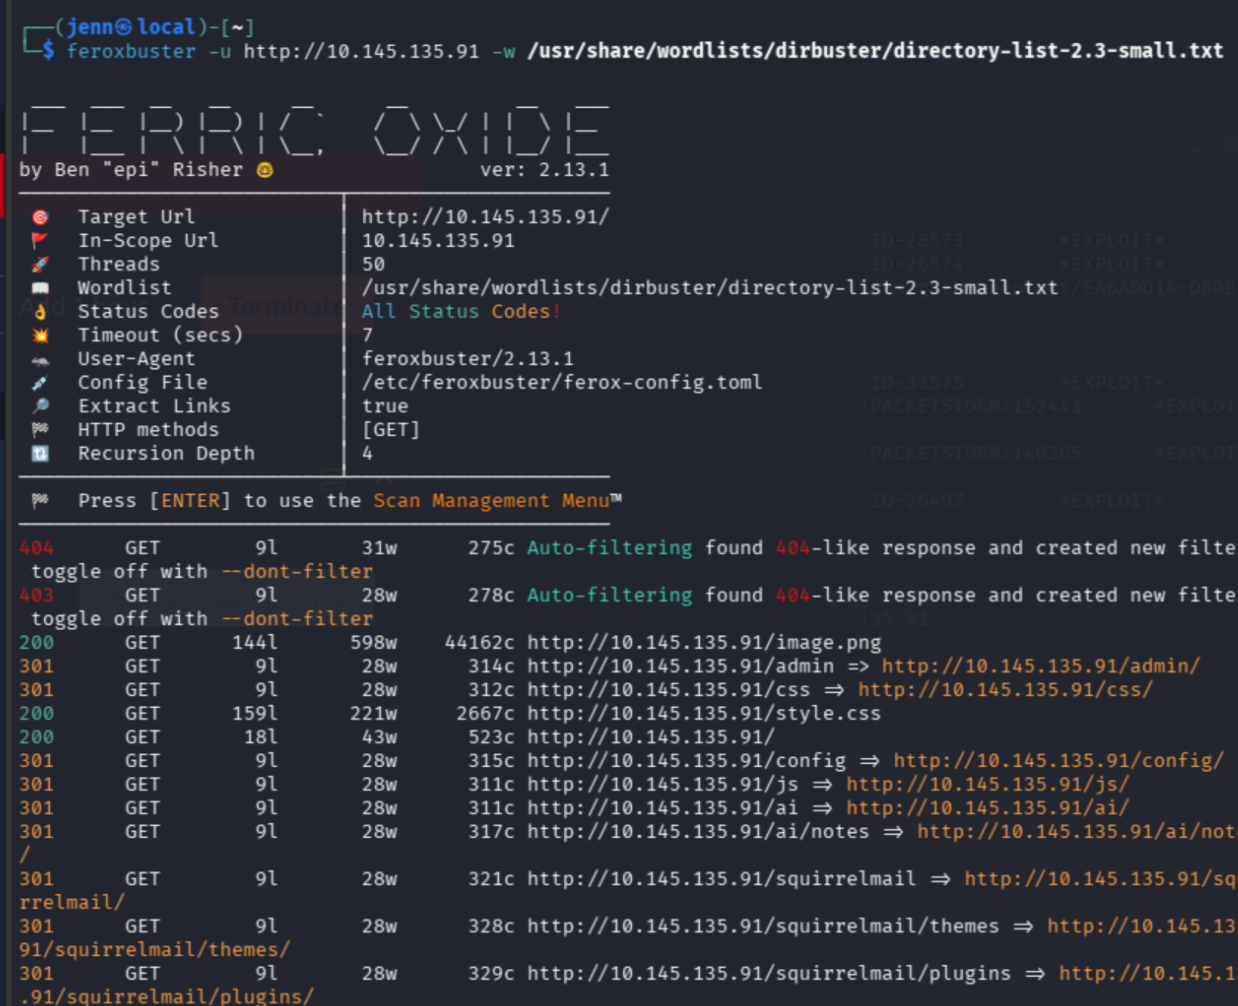1238x1006 pixels.
Task: Click the recursion arrows icon beside Recursion Depth
Action: pyautogui.click(x=40, y=454)
